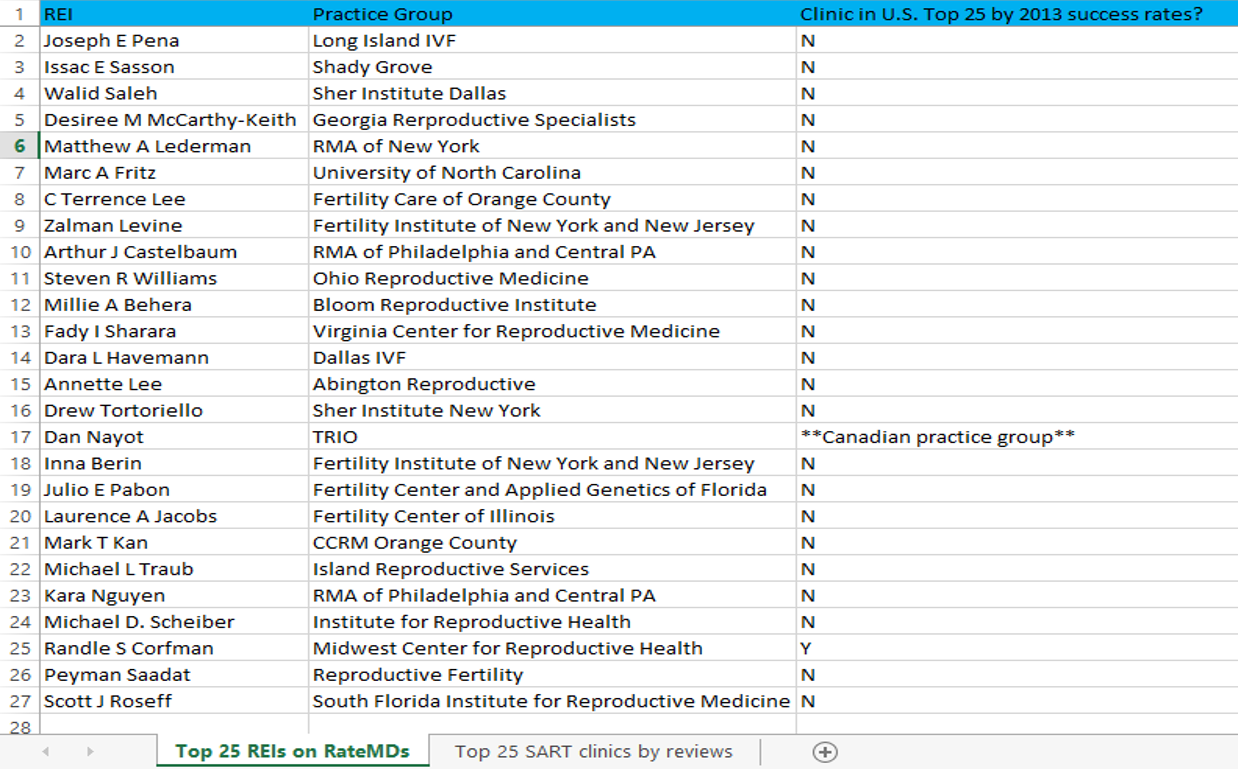Click cell University of North Carolina
Image resolution: width=1238 pixels, height=770 pixels.
(552, 173)
